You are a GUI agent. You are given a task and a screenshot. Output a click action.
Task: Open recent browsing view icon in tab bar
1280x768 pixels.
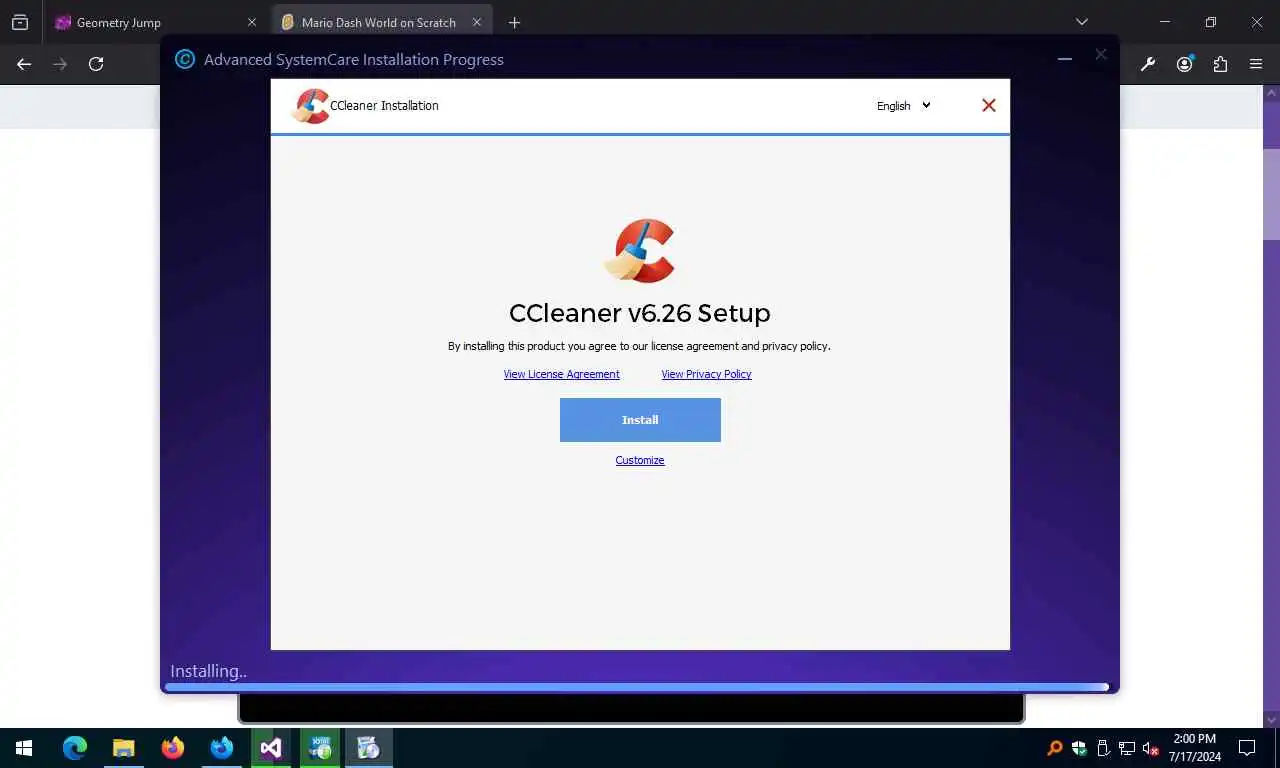(x=20, y=22)
